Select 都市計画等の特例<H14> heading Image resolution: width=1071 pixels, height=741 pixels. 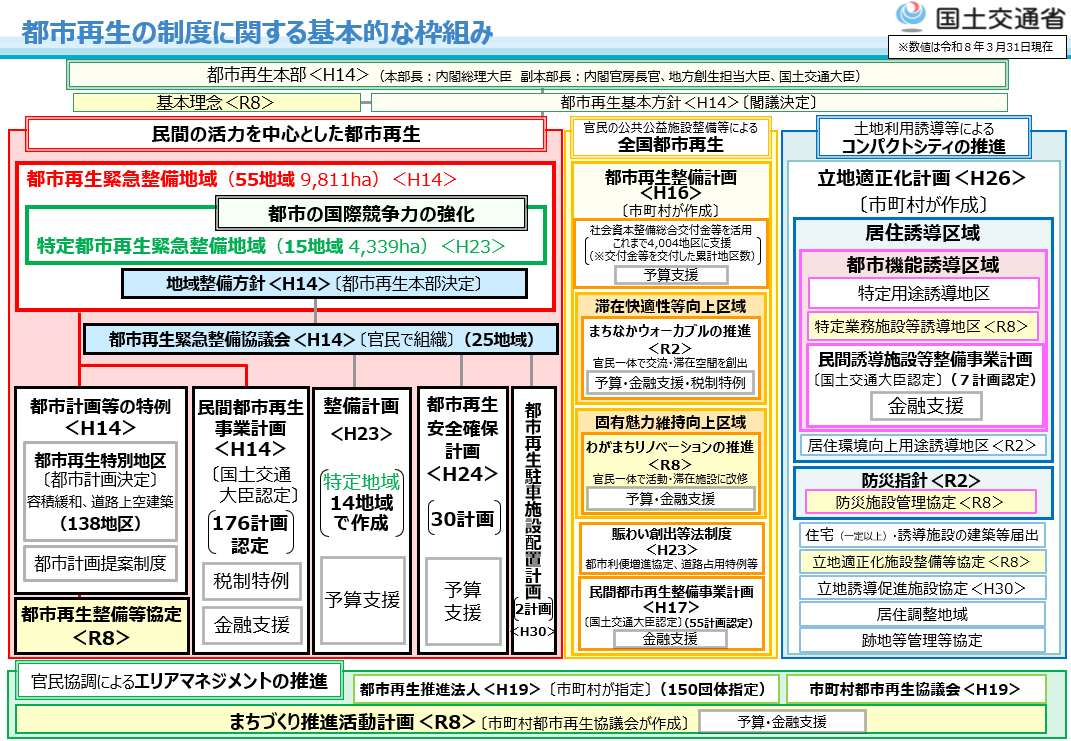point(100,417)
